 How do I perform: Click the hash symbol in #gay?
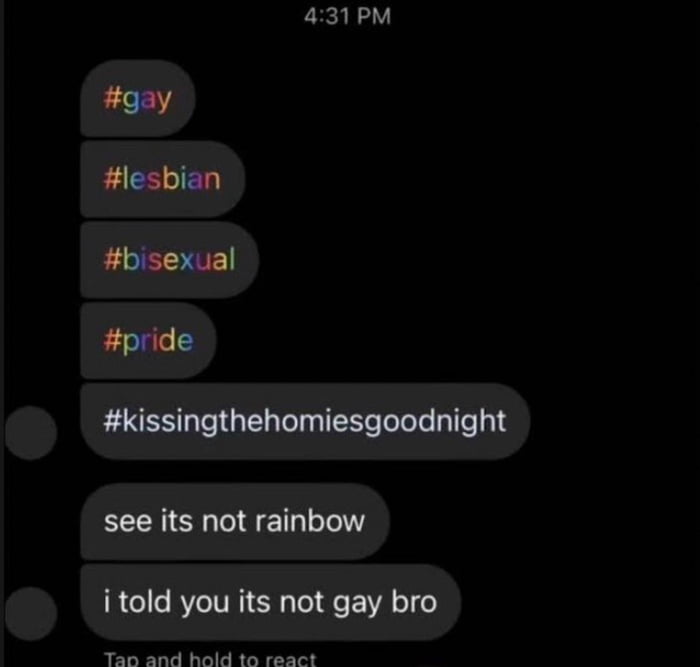(111, 98)
